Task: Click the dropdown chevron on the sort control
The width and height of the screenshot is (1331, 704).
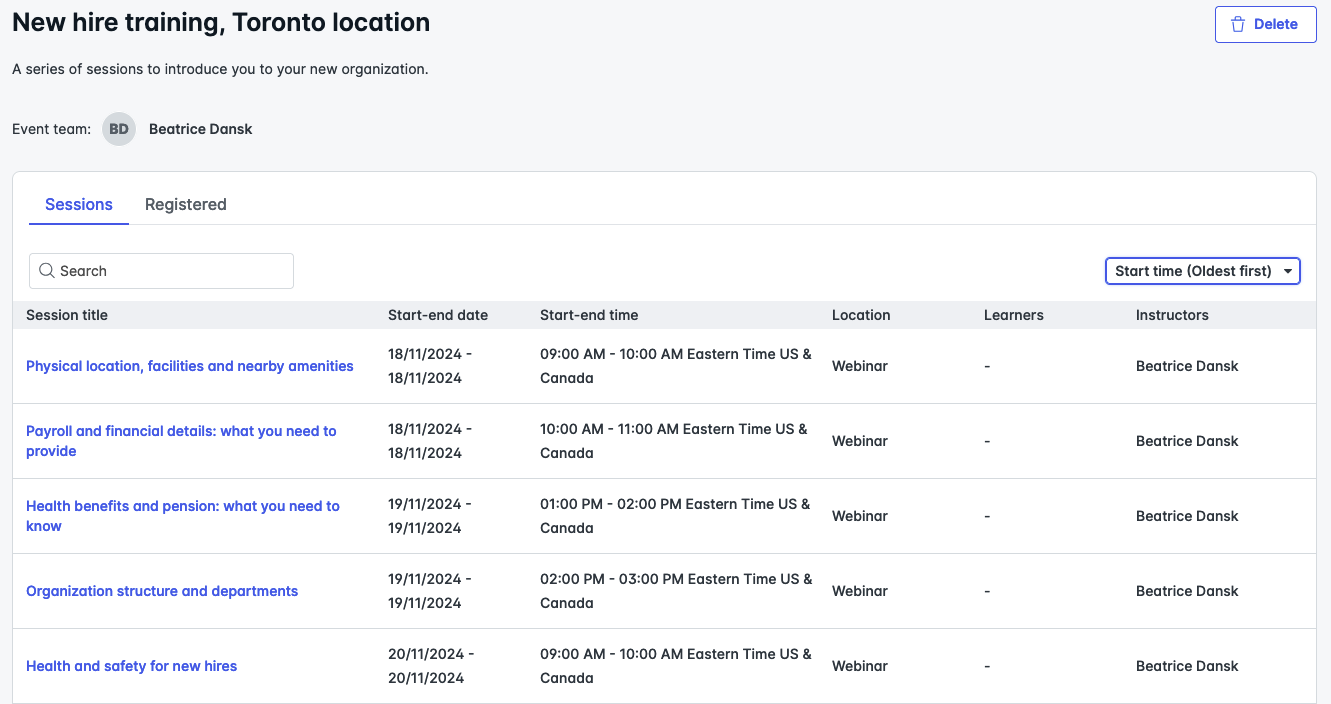Action: [x=1287, y=270]
